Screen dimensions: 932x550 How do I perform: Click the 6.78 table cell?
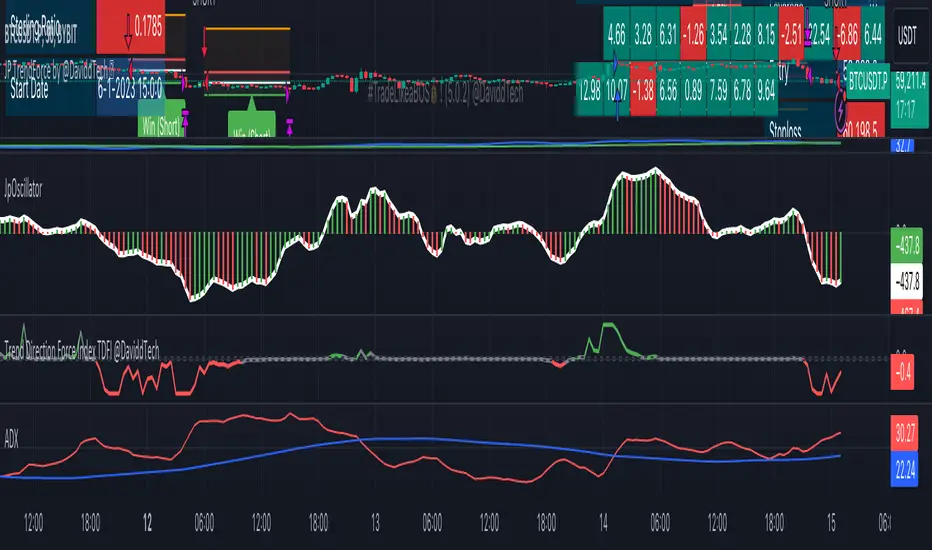[742, 89]
